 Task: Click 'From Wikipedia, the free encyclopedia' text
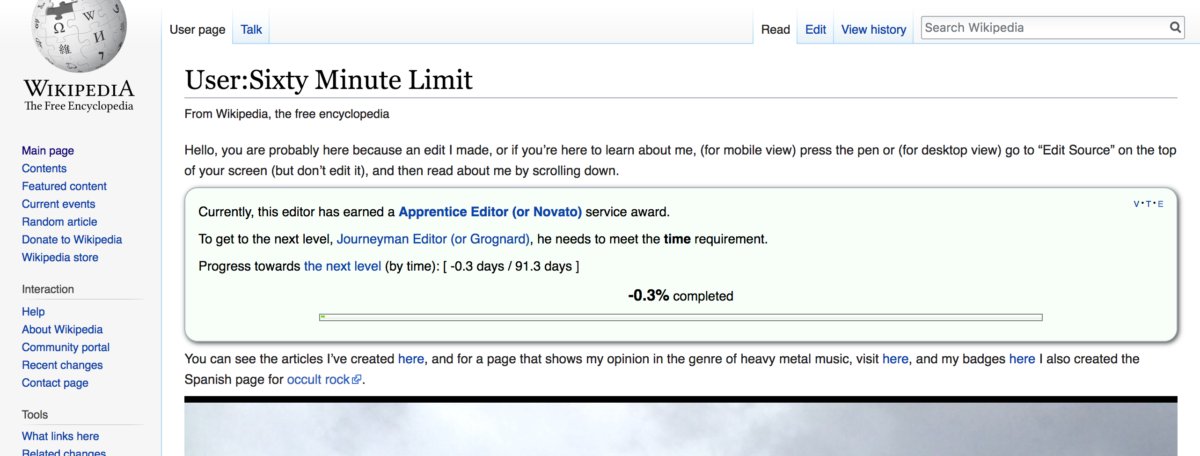click(x=287, y=114)
